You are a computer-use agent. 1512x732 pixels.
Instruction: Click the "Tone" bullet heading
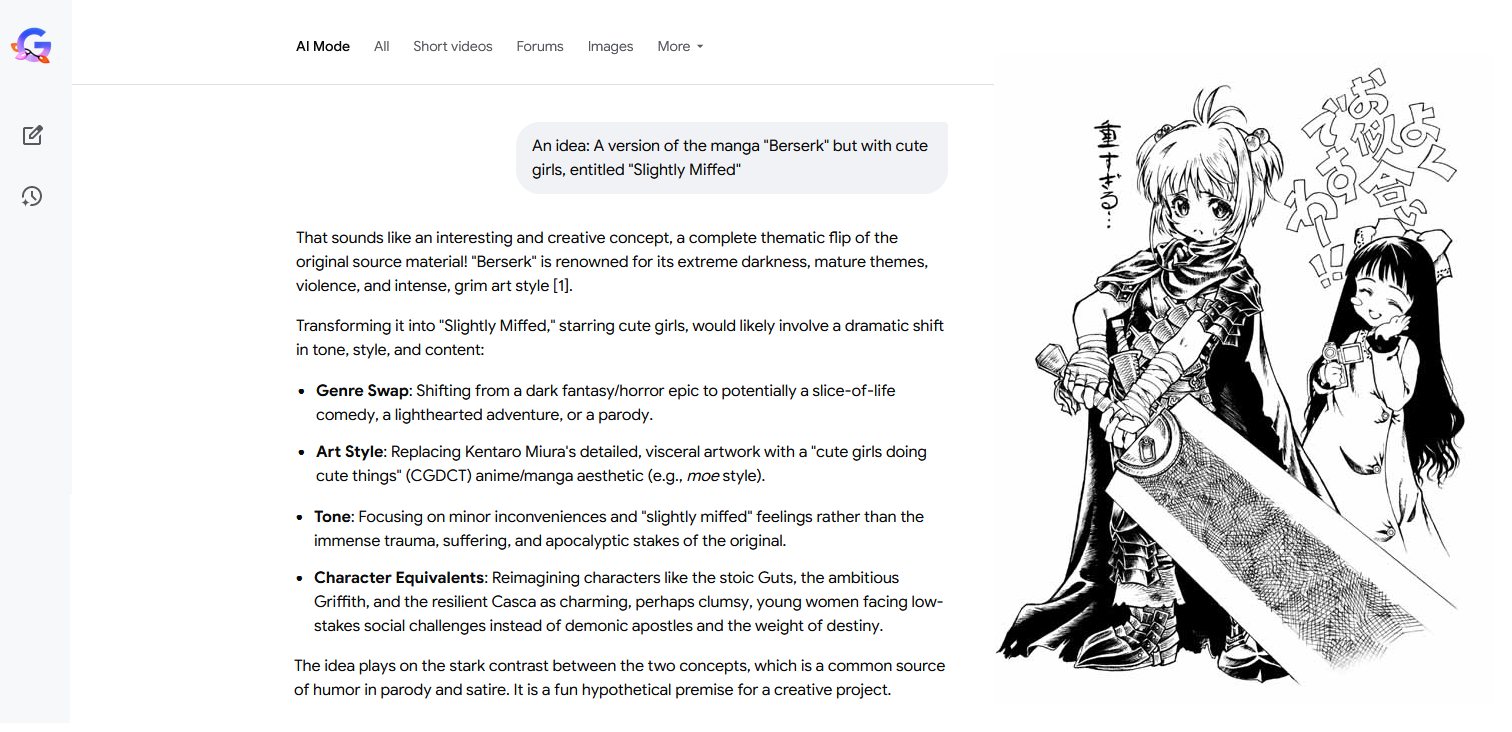tap(332, 517)
